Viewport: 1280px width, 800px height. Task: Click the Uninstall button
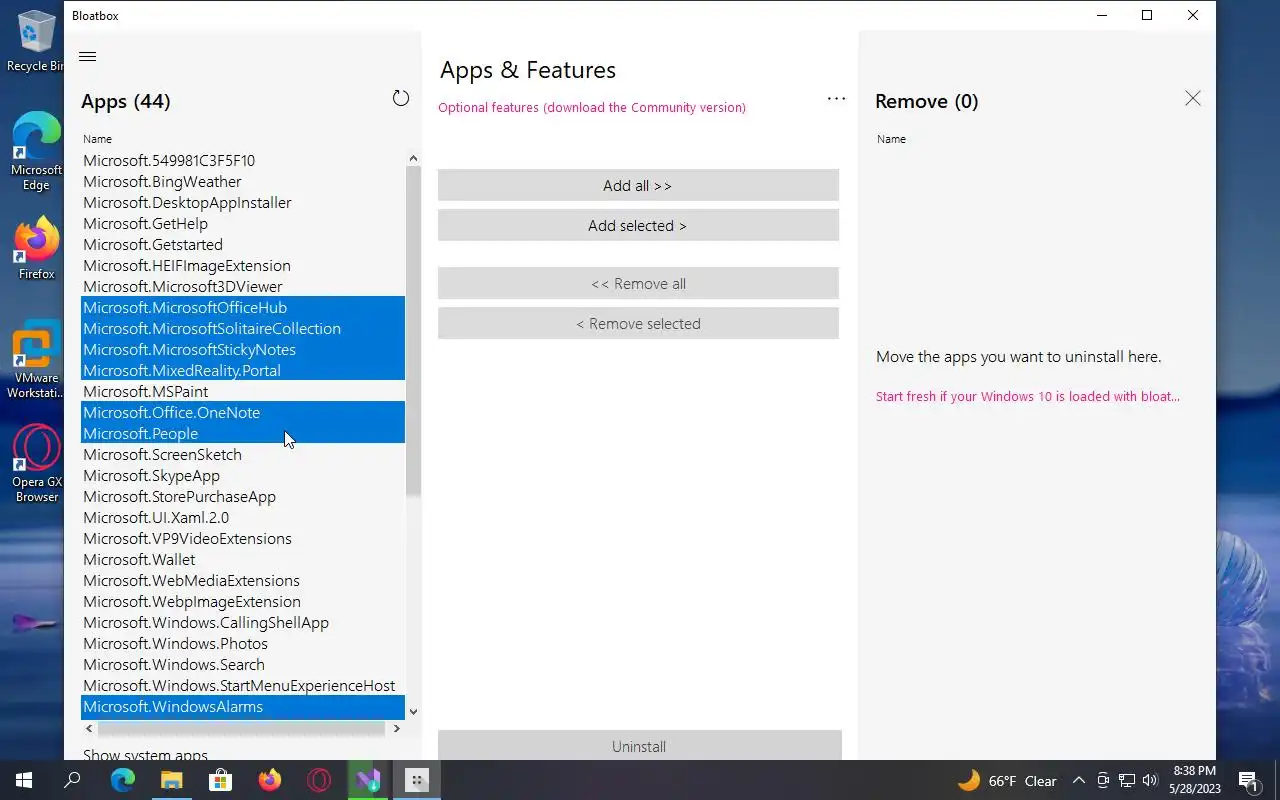point(639,746)
